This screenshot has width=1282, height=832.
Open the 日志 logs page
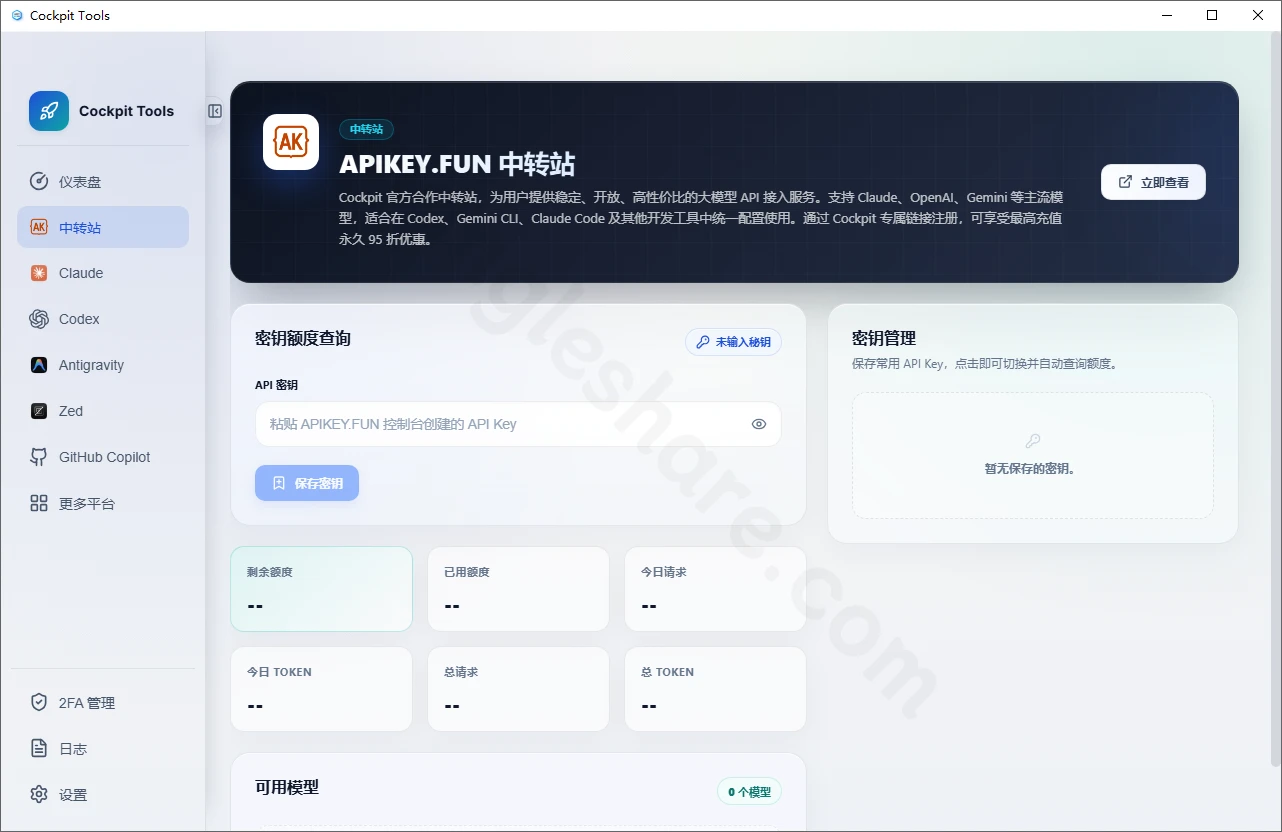pos(103,749)
